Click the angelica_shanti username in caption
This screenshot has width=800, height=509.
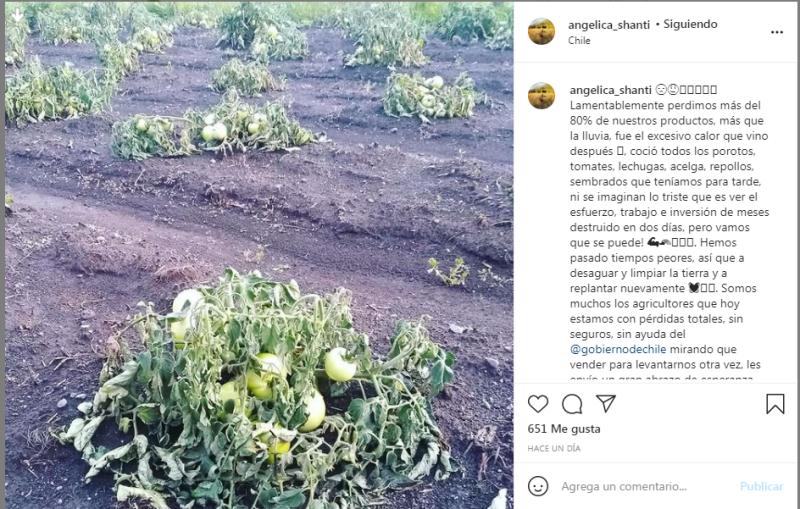click(x=611, y=90)
